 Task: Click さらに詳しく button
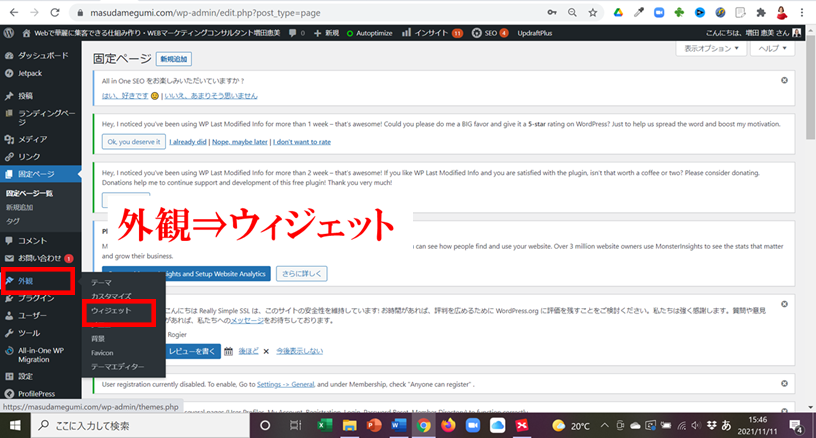point(302,274)
